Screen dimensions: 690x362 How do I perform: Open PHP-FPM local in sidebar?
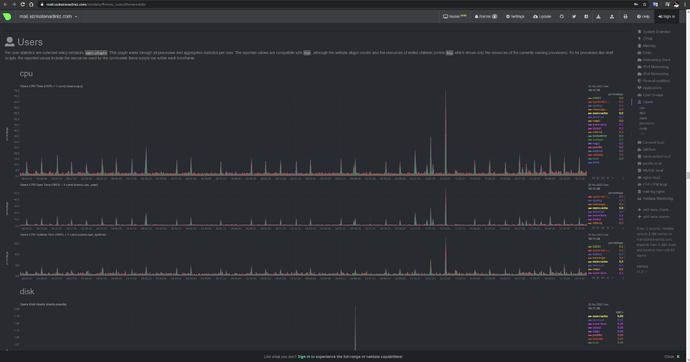coord(652,185)
